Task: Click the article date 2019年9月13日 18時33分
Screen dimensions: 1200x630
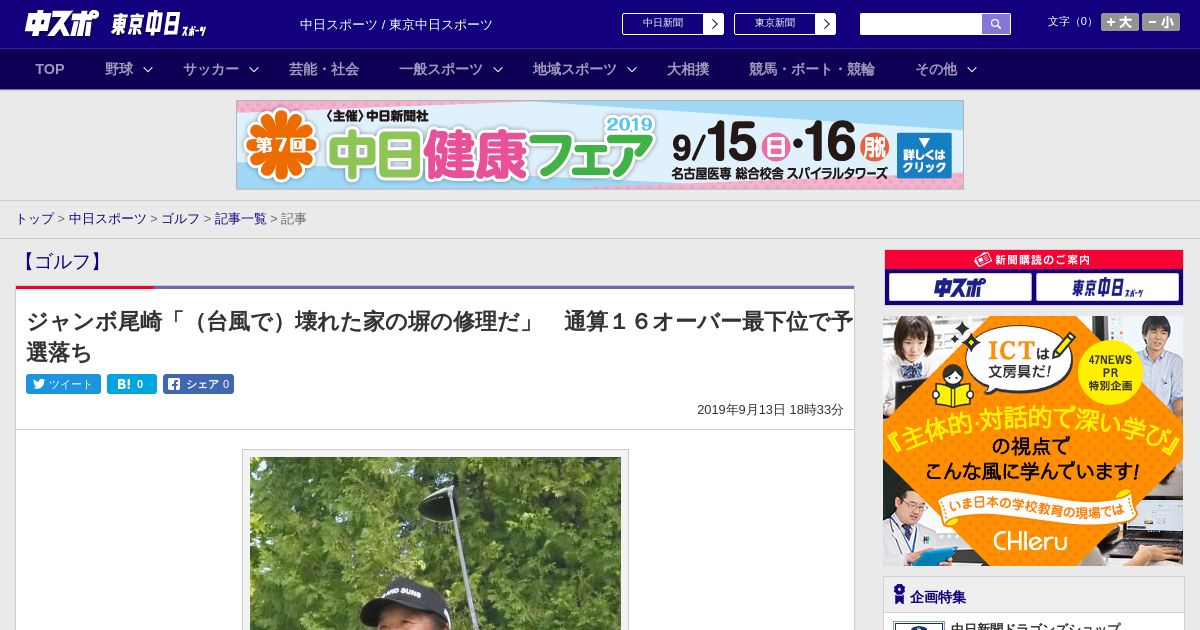Action: point(770,410)
